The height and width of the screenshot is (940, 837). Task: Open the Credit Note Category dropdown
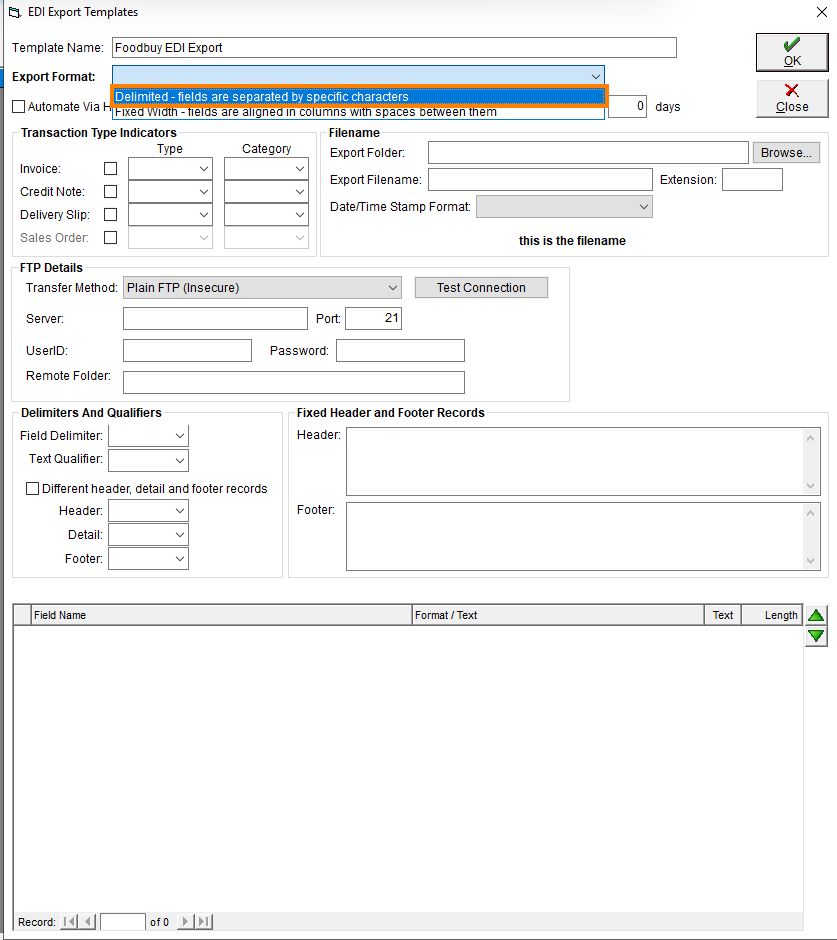point(266,191)
